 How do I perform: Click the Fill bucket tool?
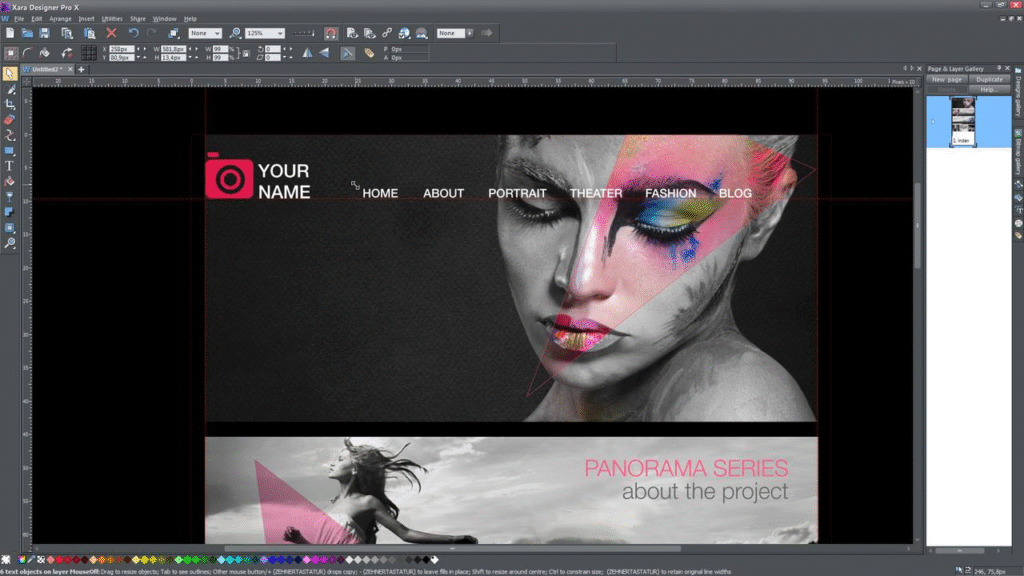10,181
